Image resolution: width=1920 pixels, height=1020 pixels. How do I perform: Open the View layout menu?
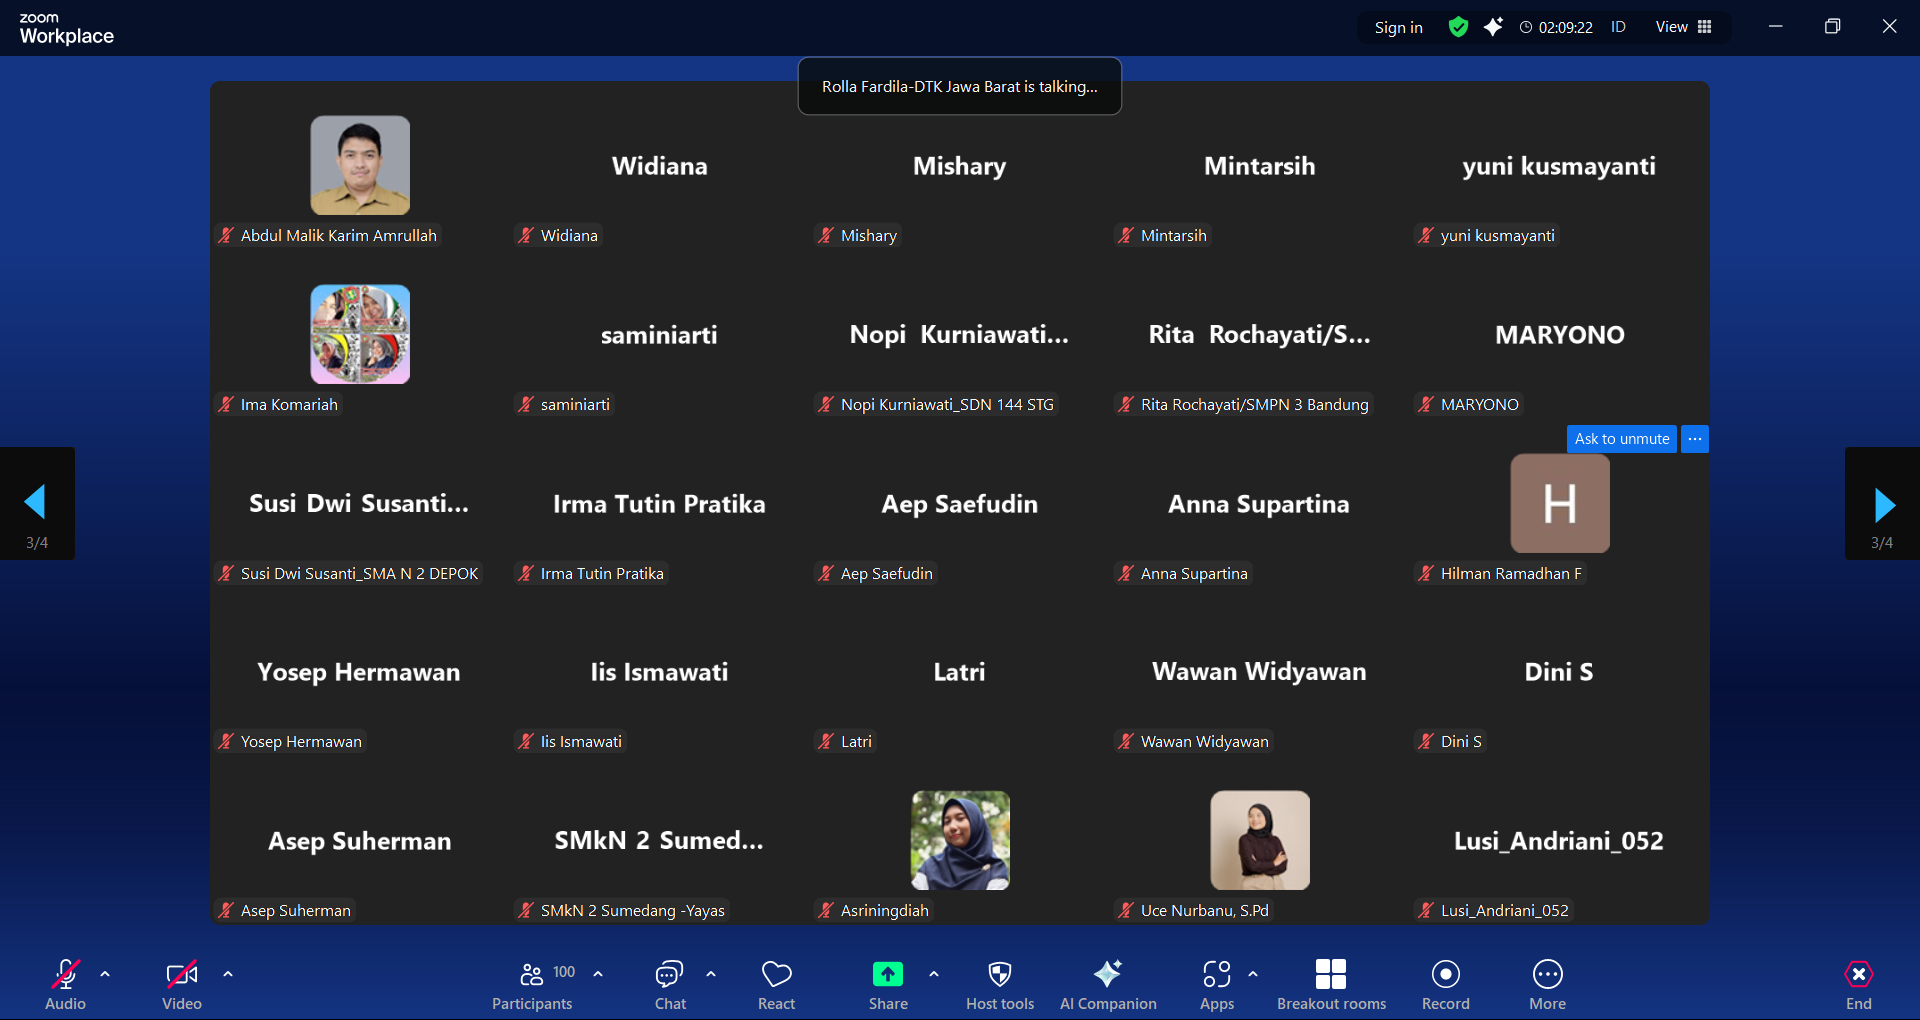coord(1684,27)
